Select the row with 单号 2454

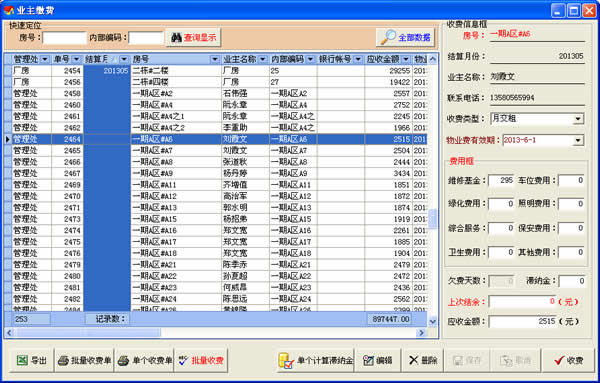tap(215, 71)
